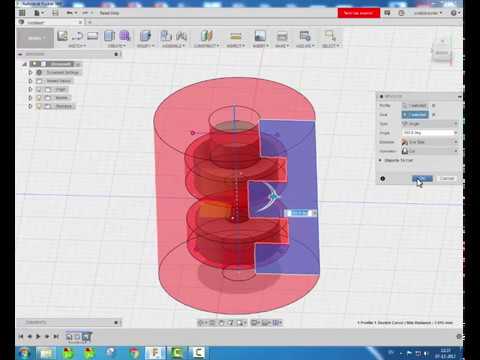Expand the Named Views tree node

click(30, 81)
